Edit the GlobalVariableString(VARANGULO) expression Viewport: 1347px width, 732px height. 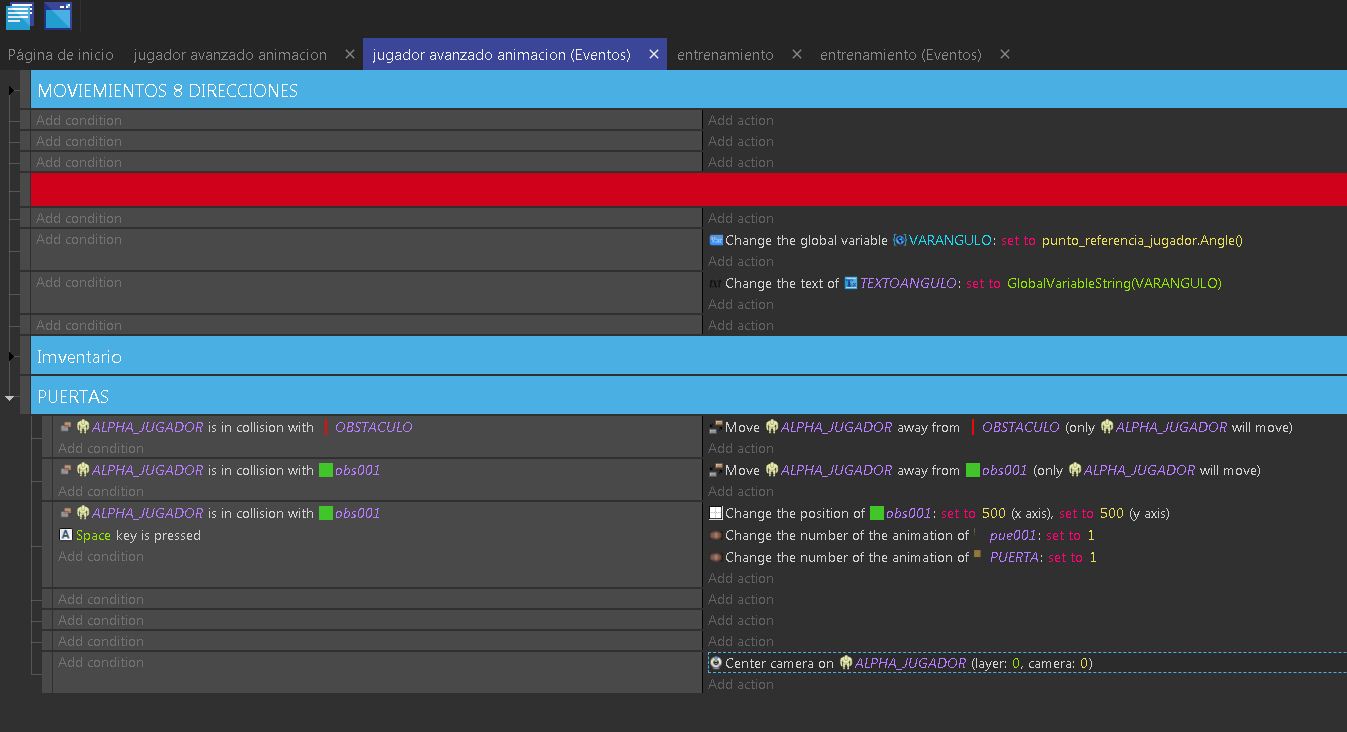tap(1114, 284)
